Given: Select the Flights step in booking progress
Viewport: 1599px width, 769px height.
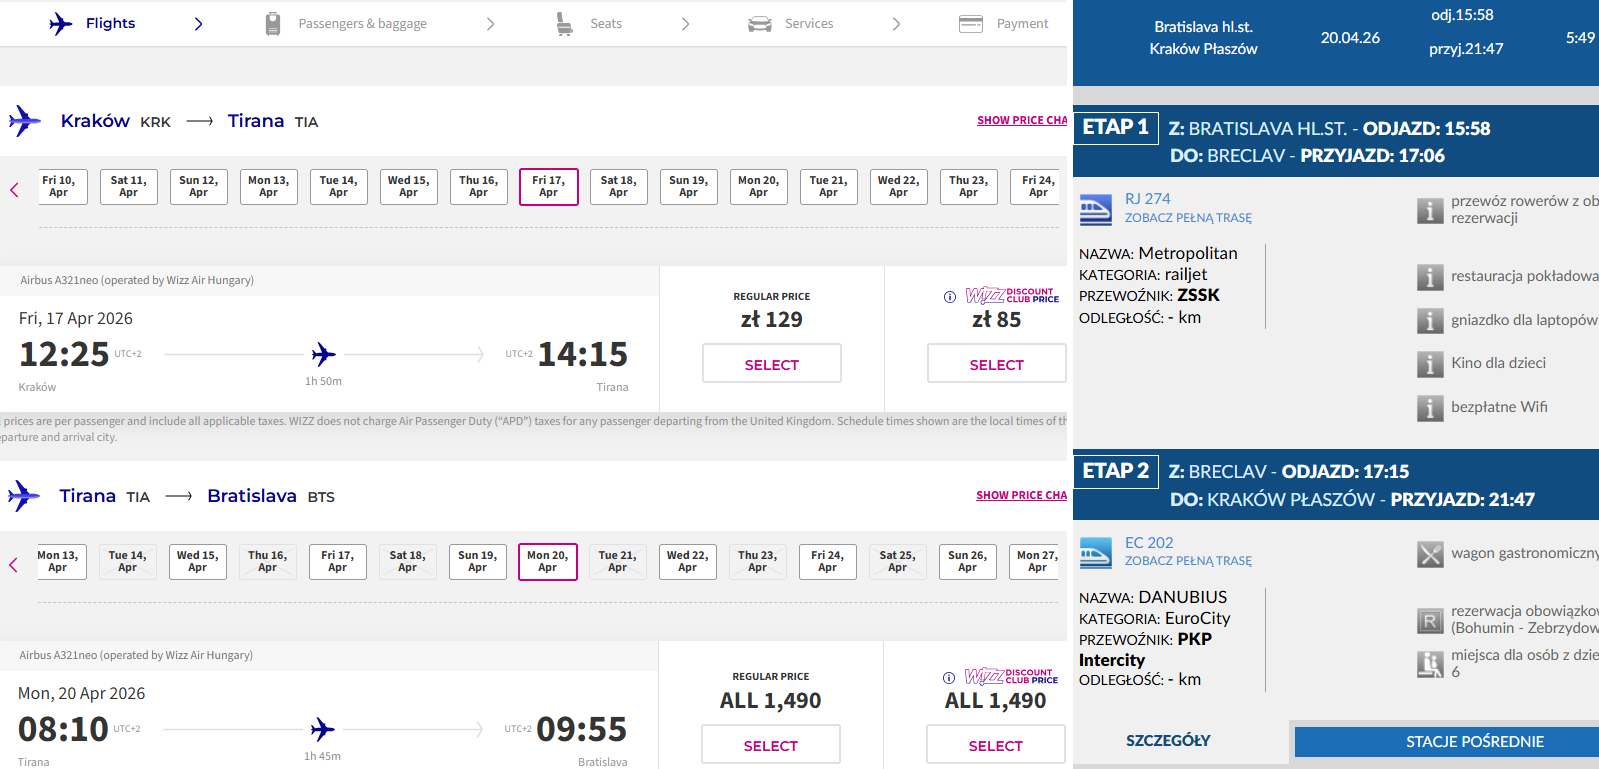Looking at the screenshot, I should point(110,23).
